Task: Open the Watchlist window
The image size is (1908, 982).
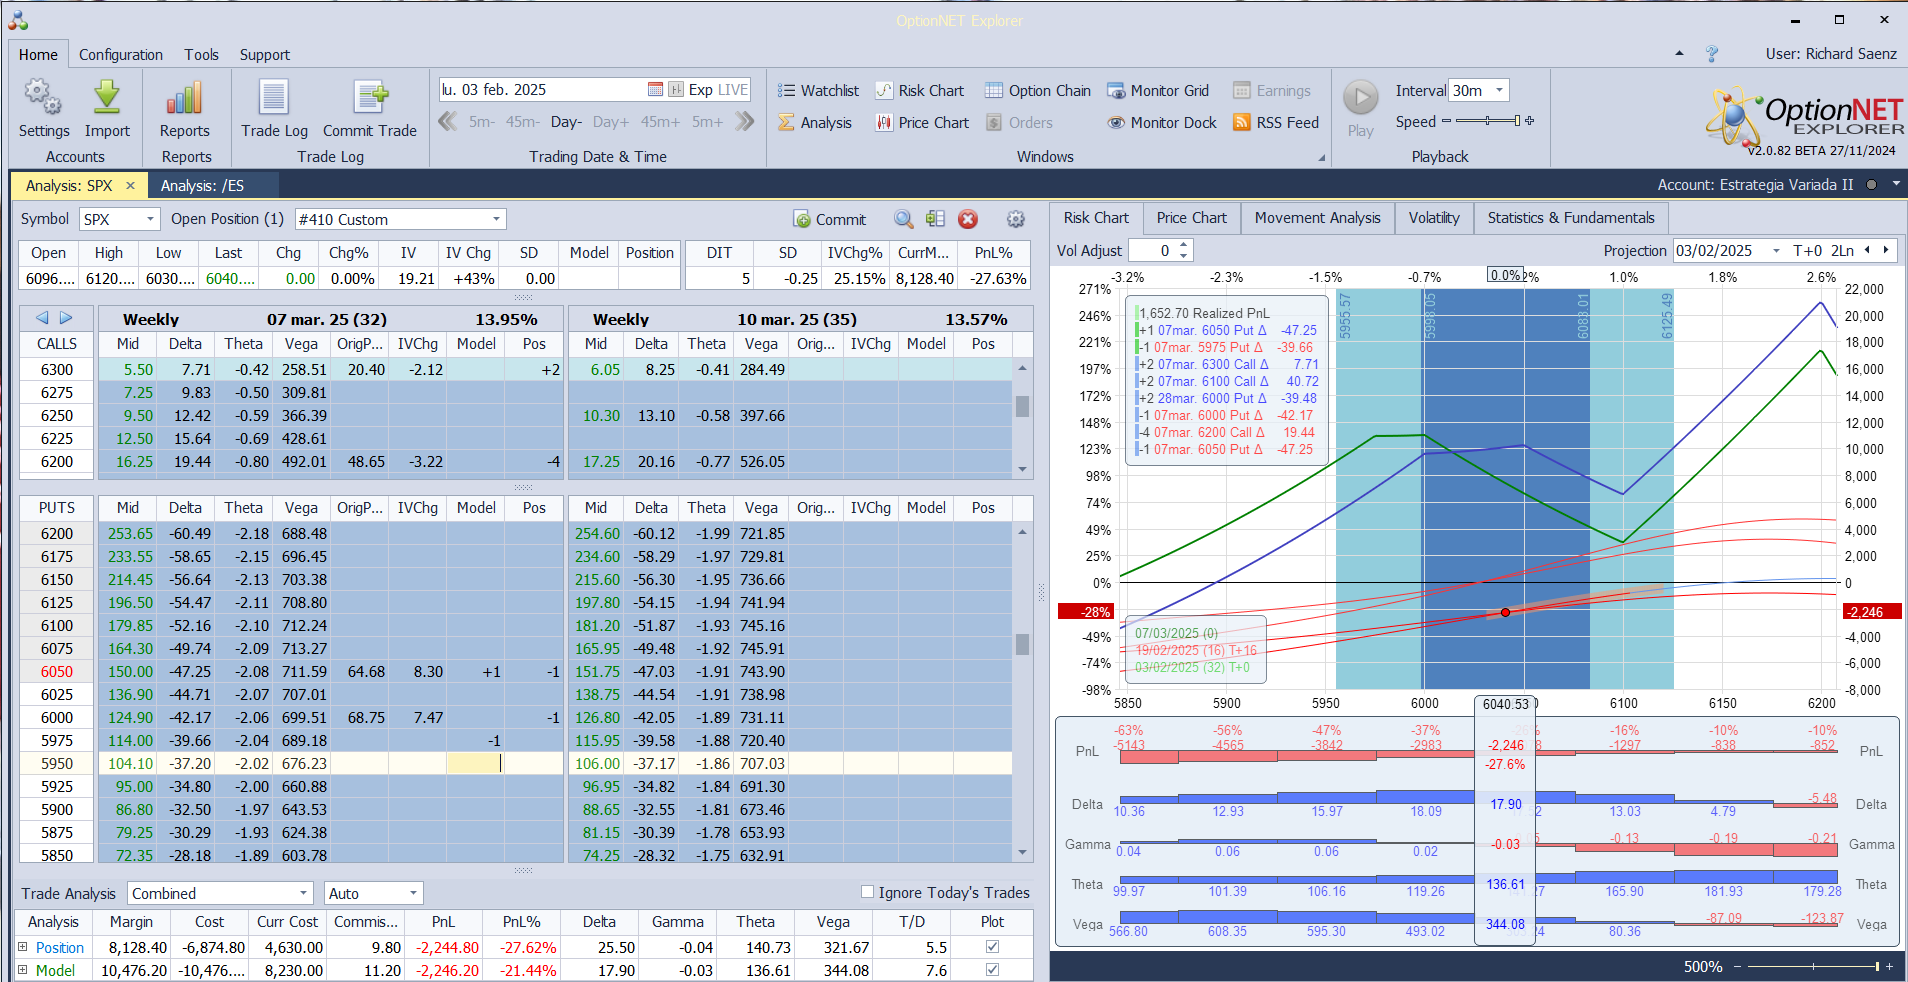Action: tap(818, 91)
